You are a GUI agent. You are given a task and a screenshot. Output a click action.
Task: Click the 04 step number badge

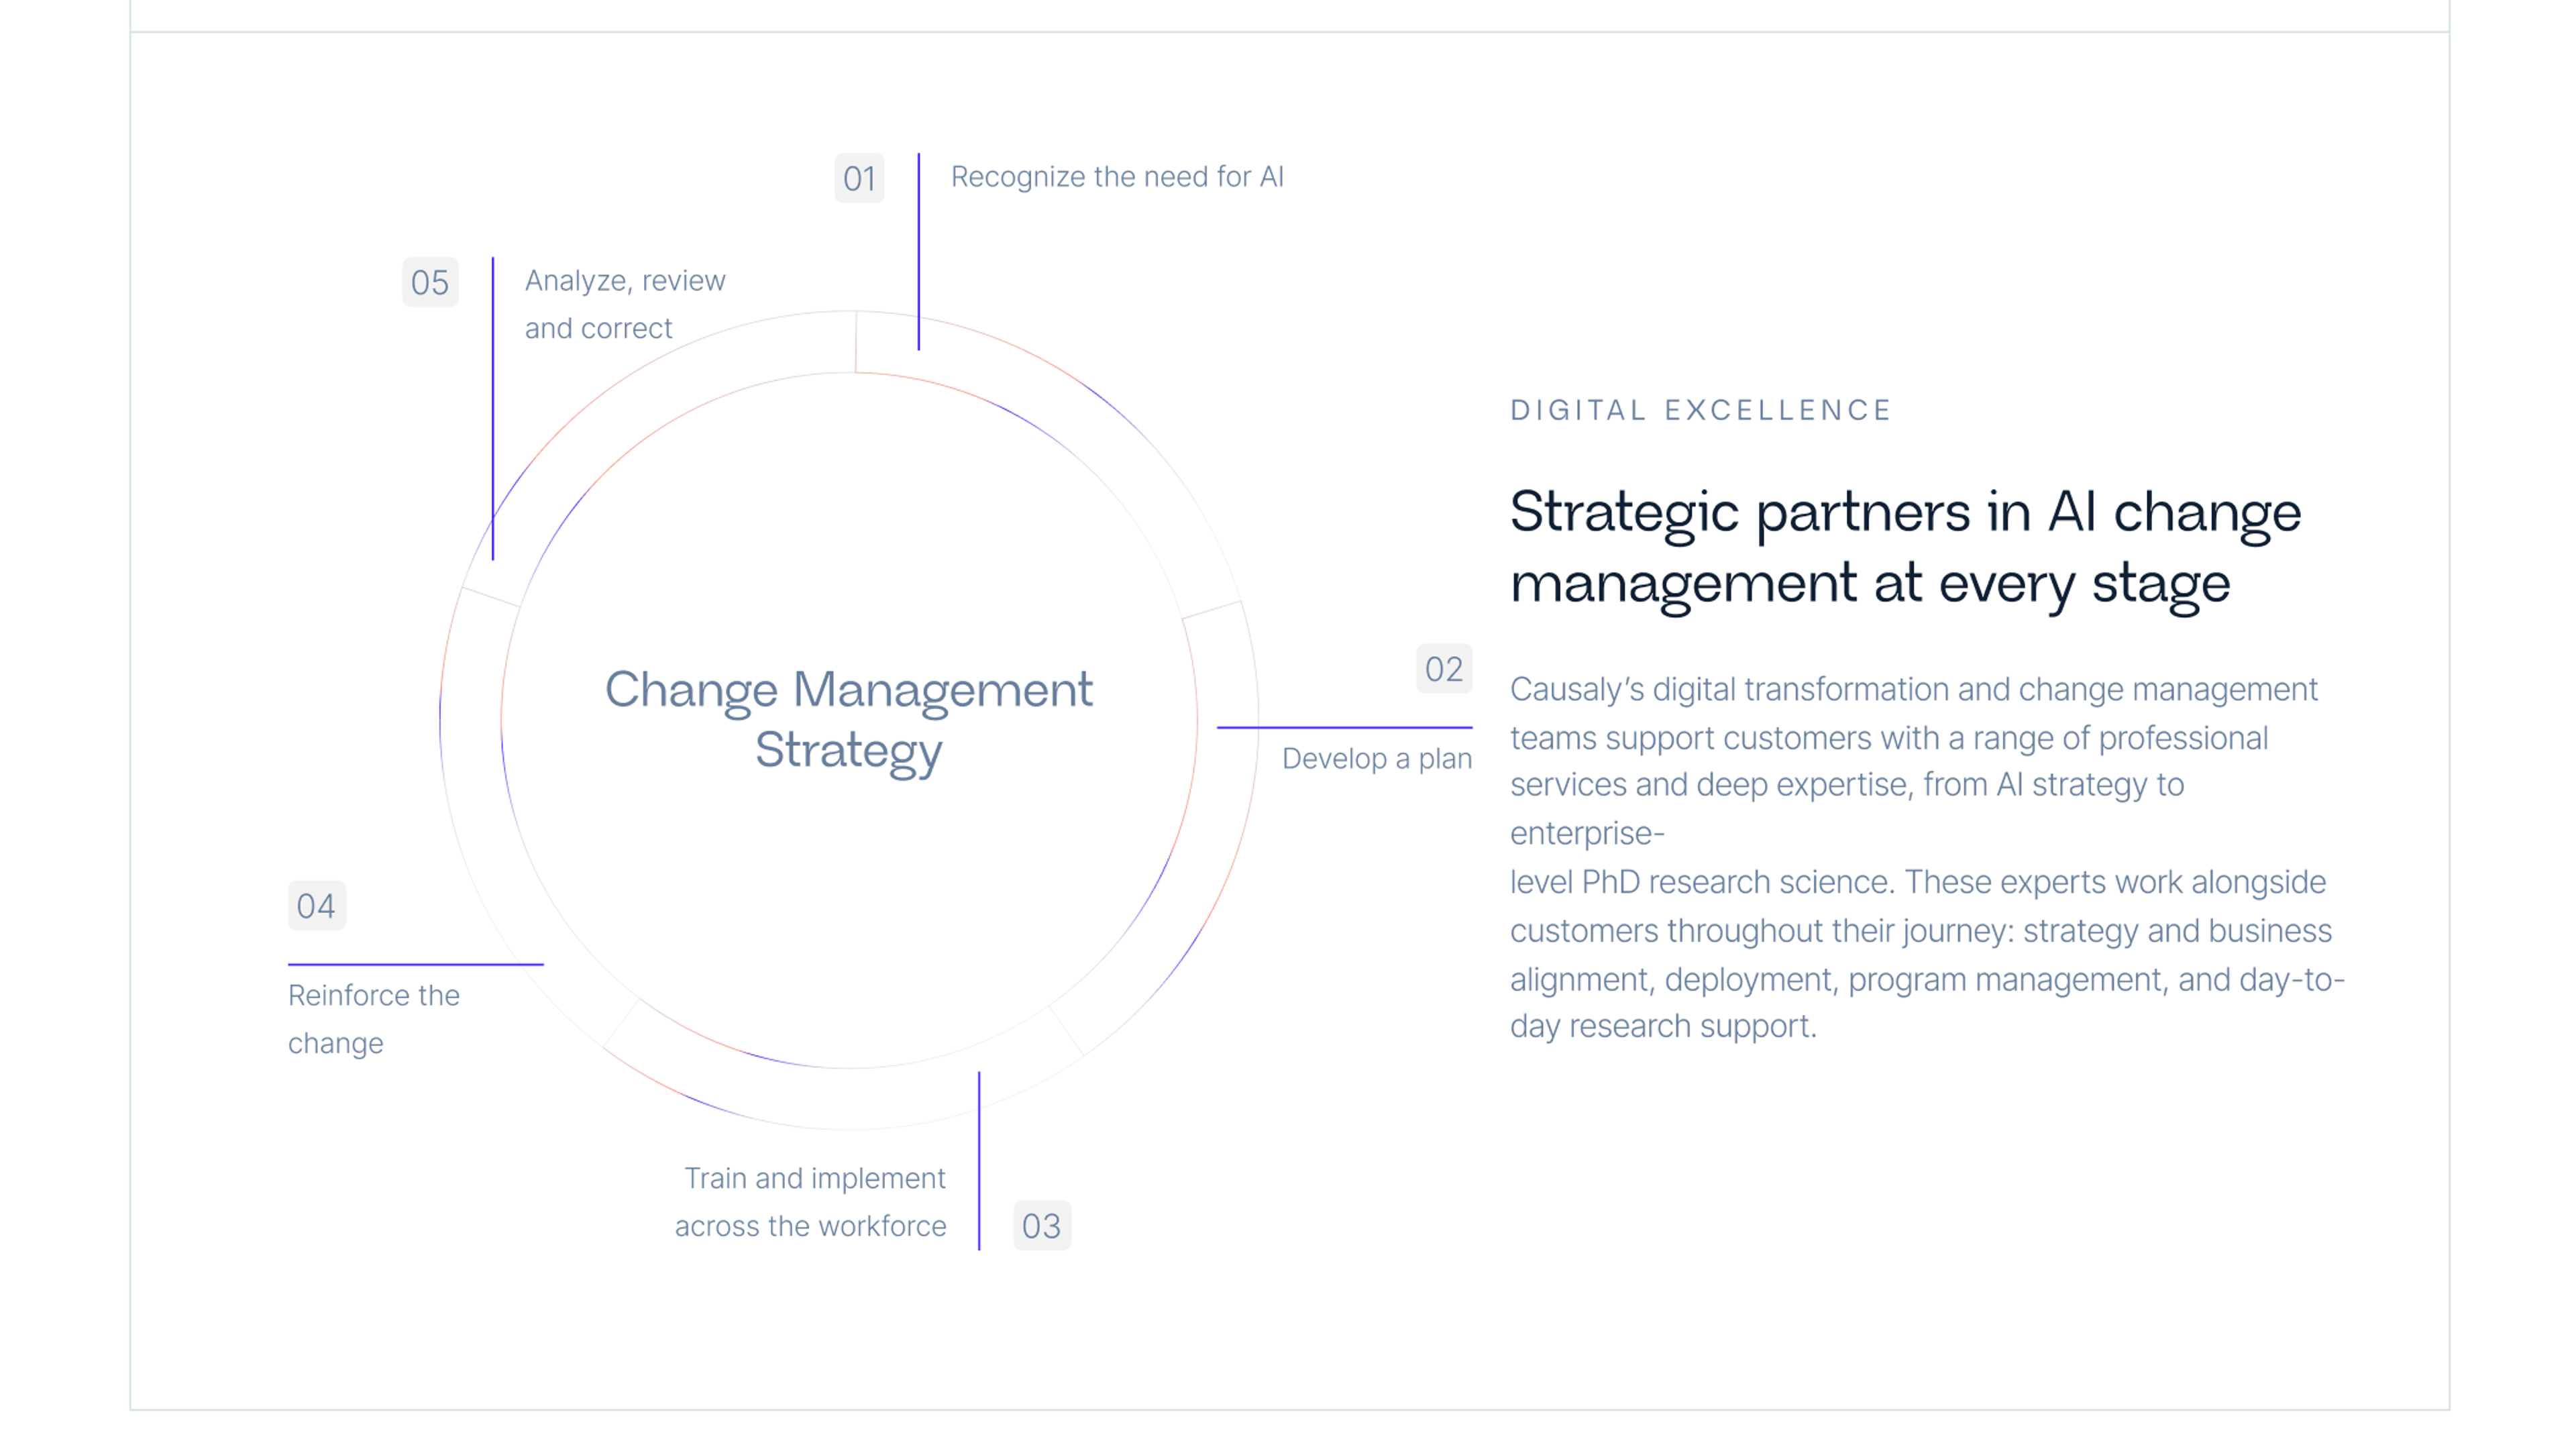(316, 905)
